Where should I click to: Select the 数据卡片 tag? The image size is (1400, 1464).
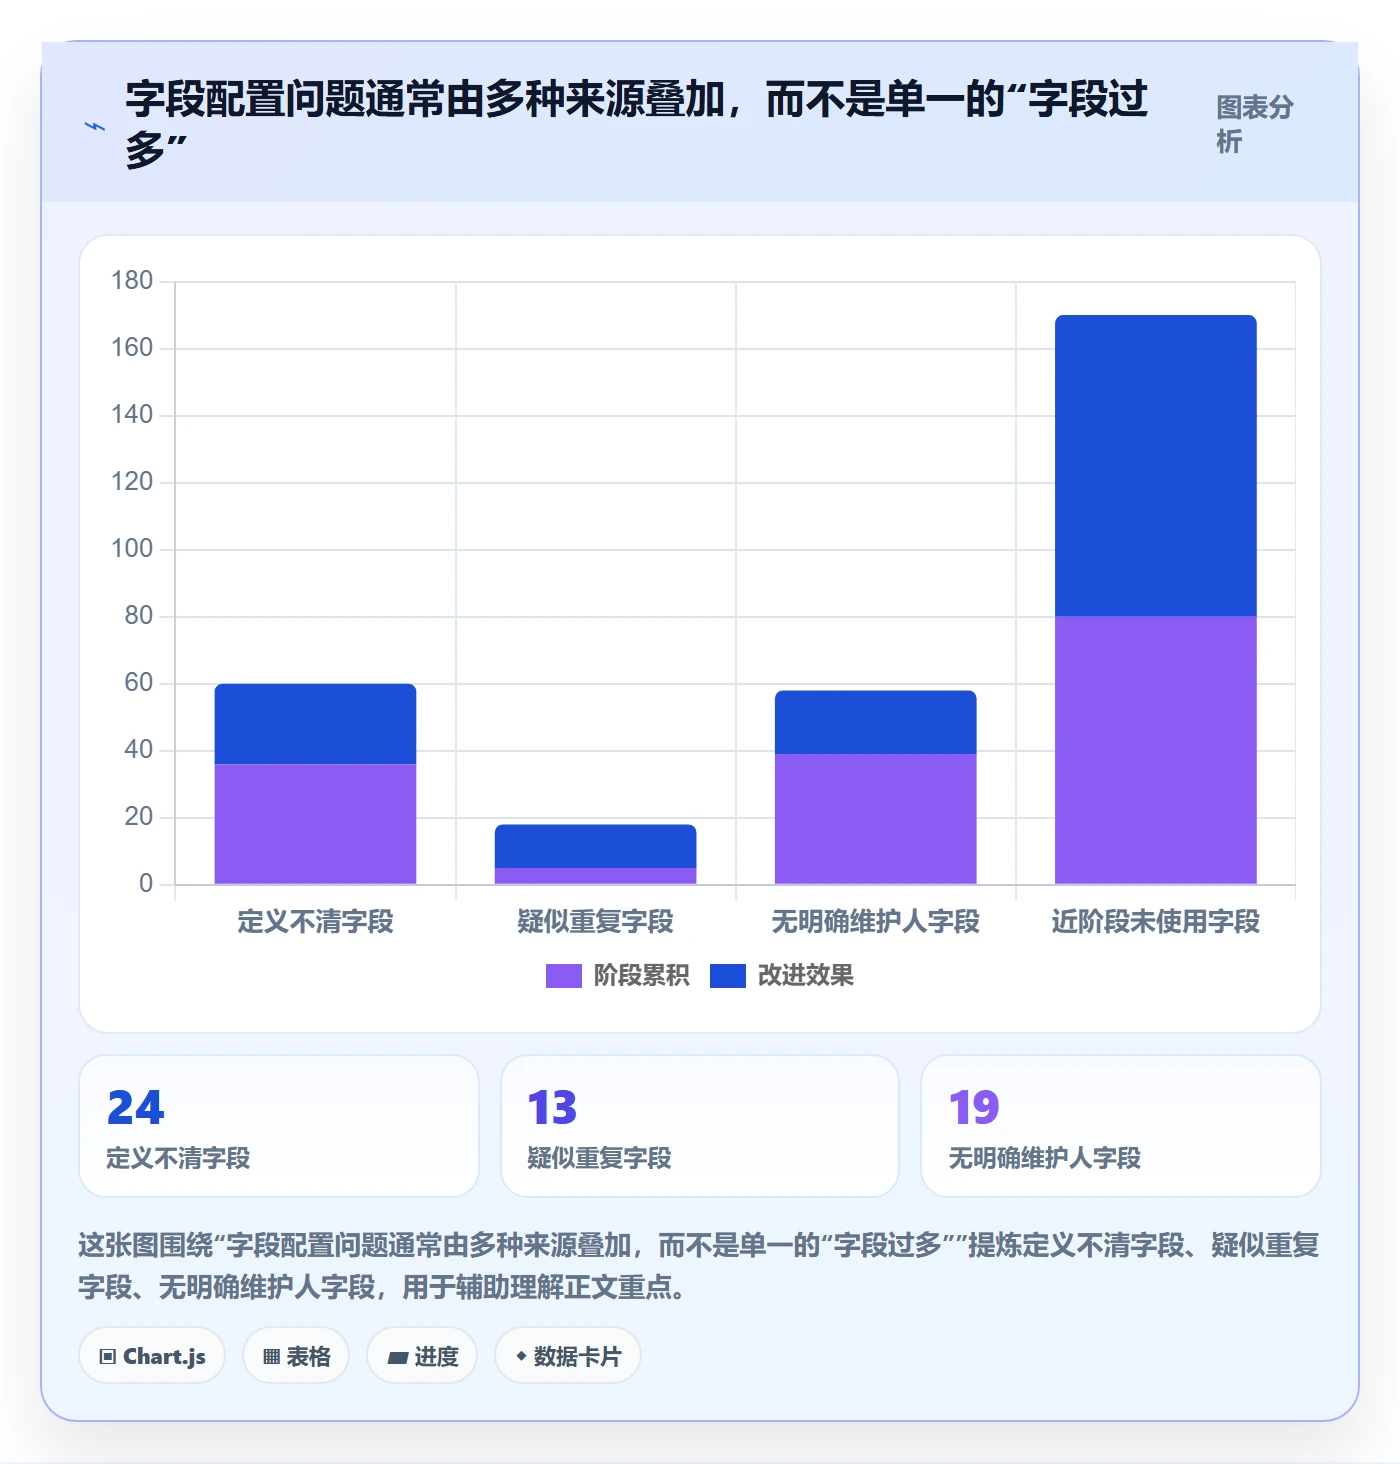pos(568,1356)
